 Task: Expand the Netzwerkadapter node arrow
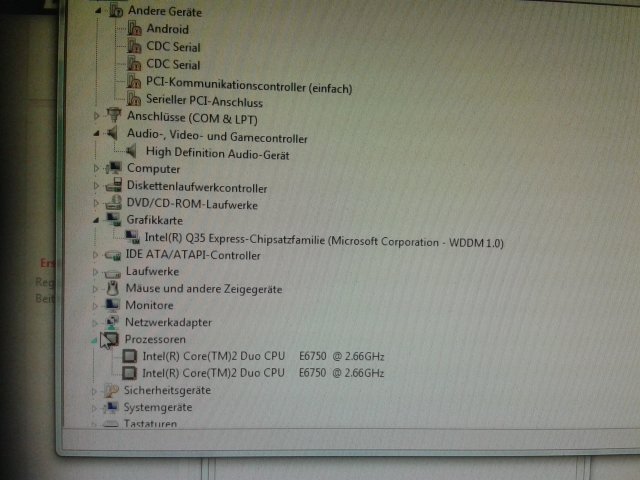(x=94, y=323)
